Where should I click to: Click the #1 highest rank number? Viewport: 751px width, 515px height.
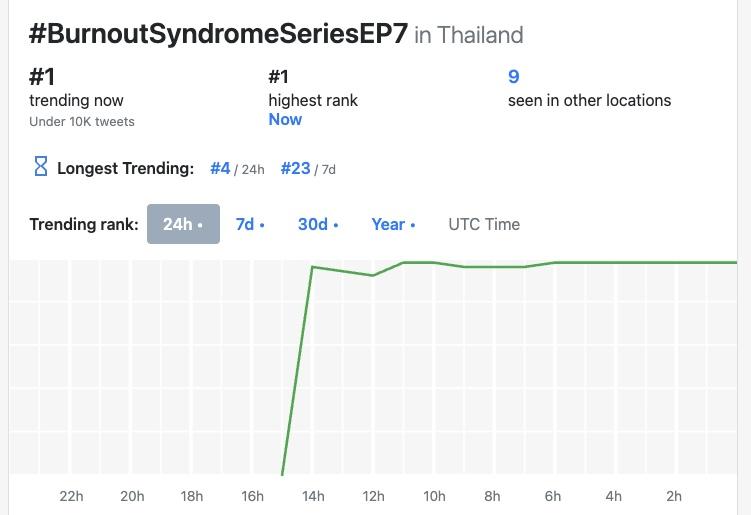pos(279,77)
